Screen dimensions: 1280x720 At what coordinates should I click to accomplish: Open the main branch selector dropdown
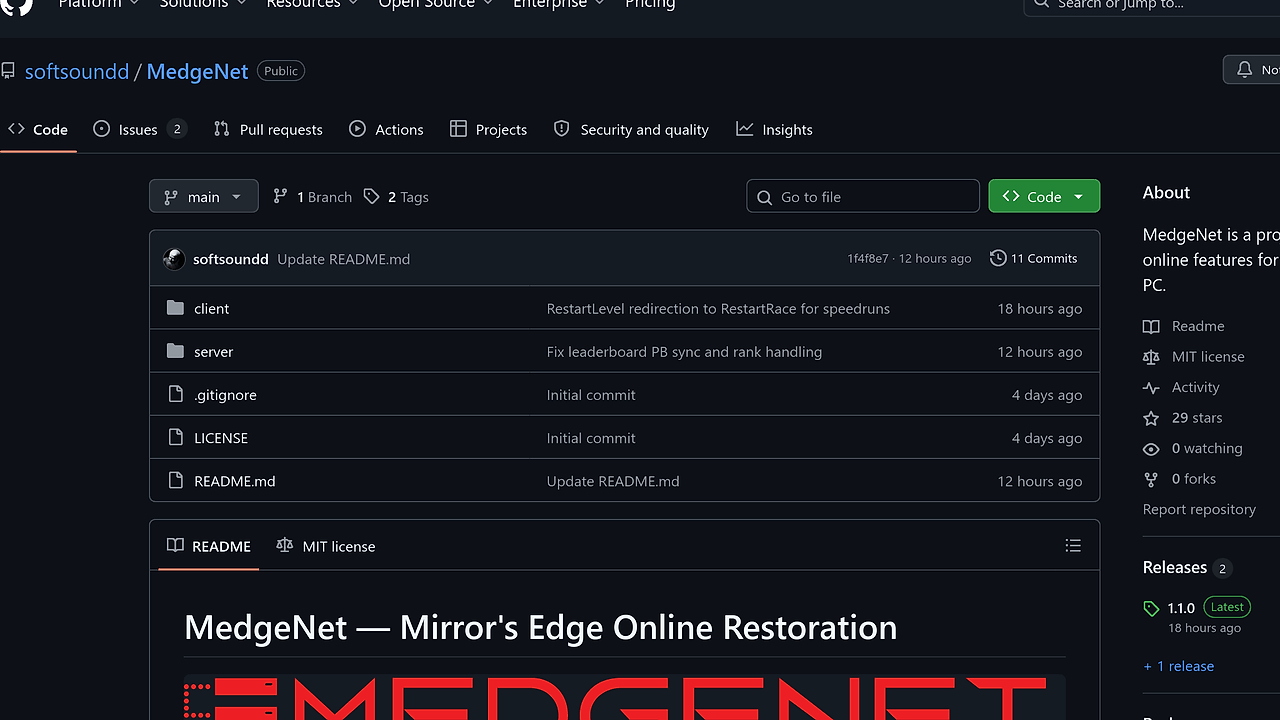204,196
